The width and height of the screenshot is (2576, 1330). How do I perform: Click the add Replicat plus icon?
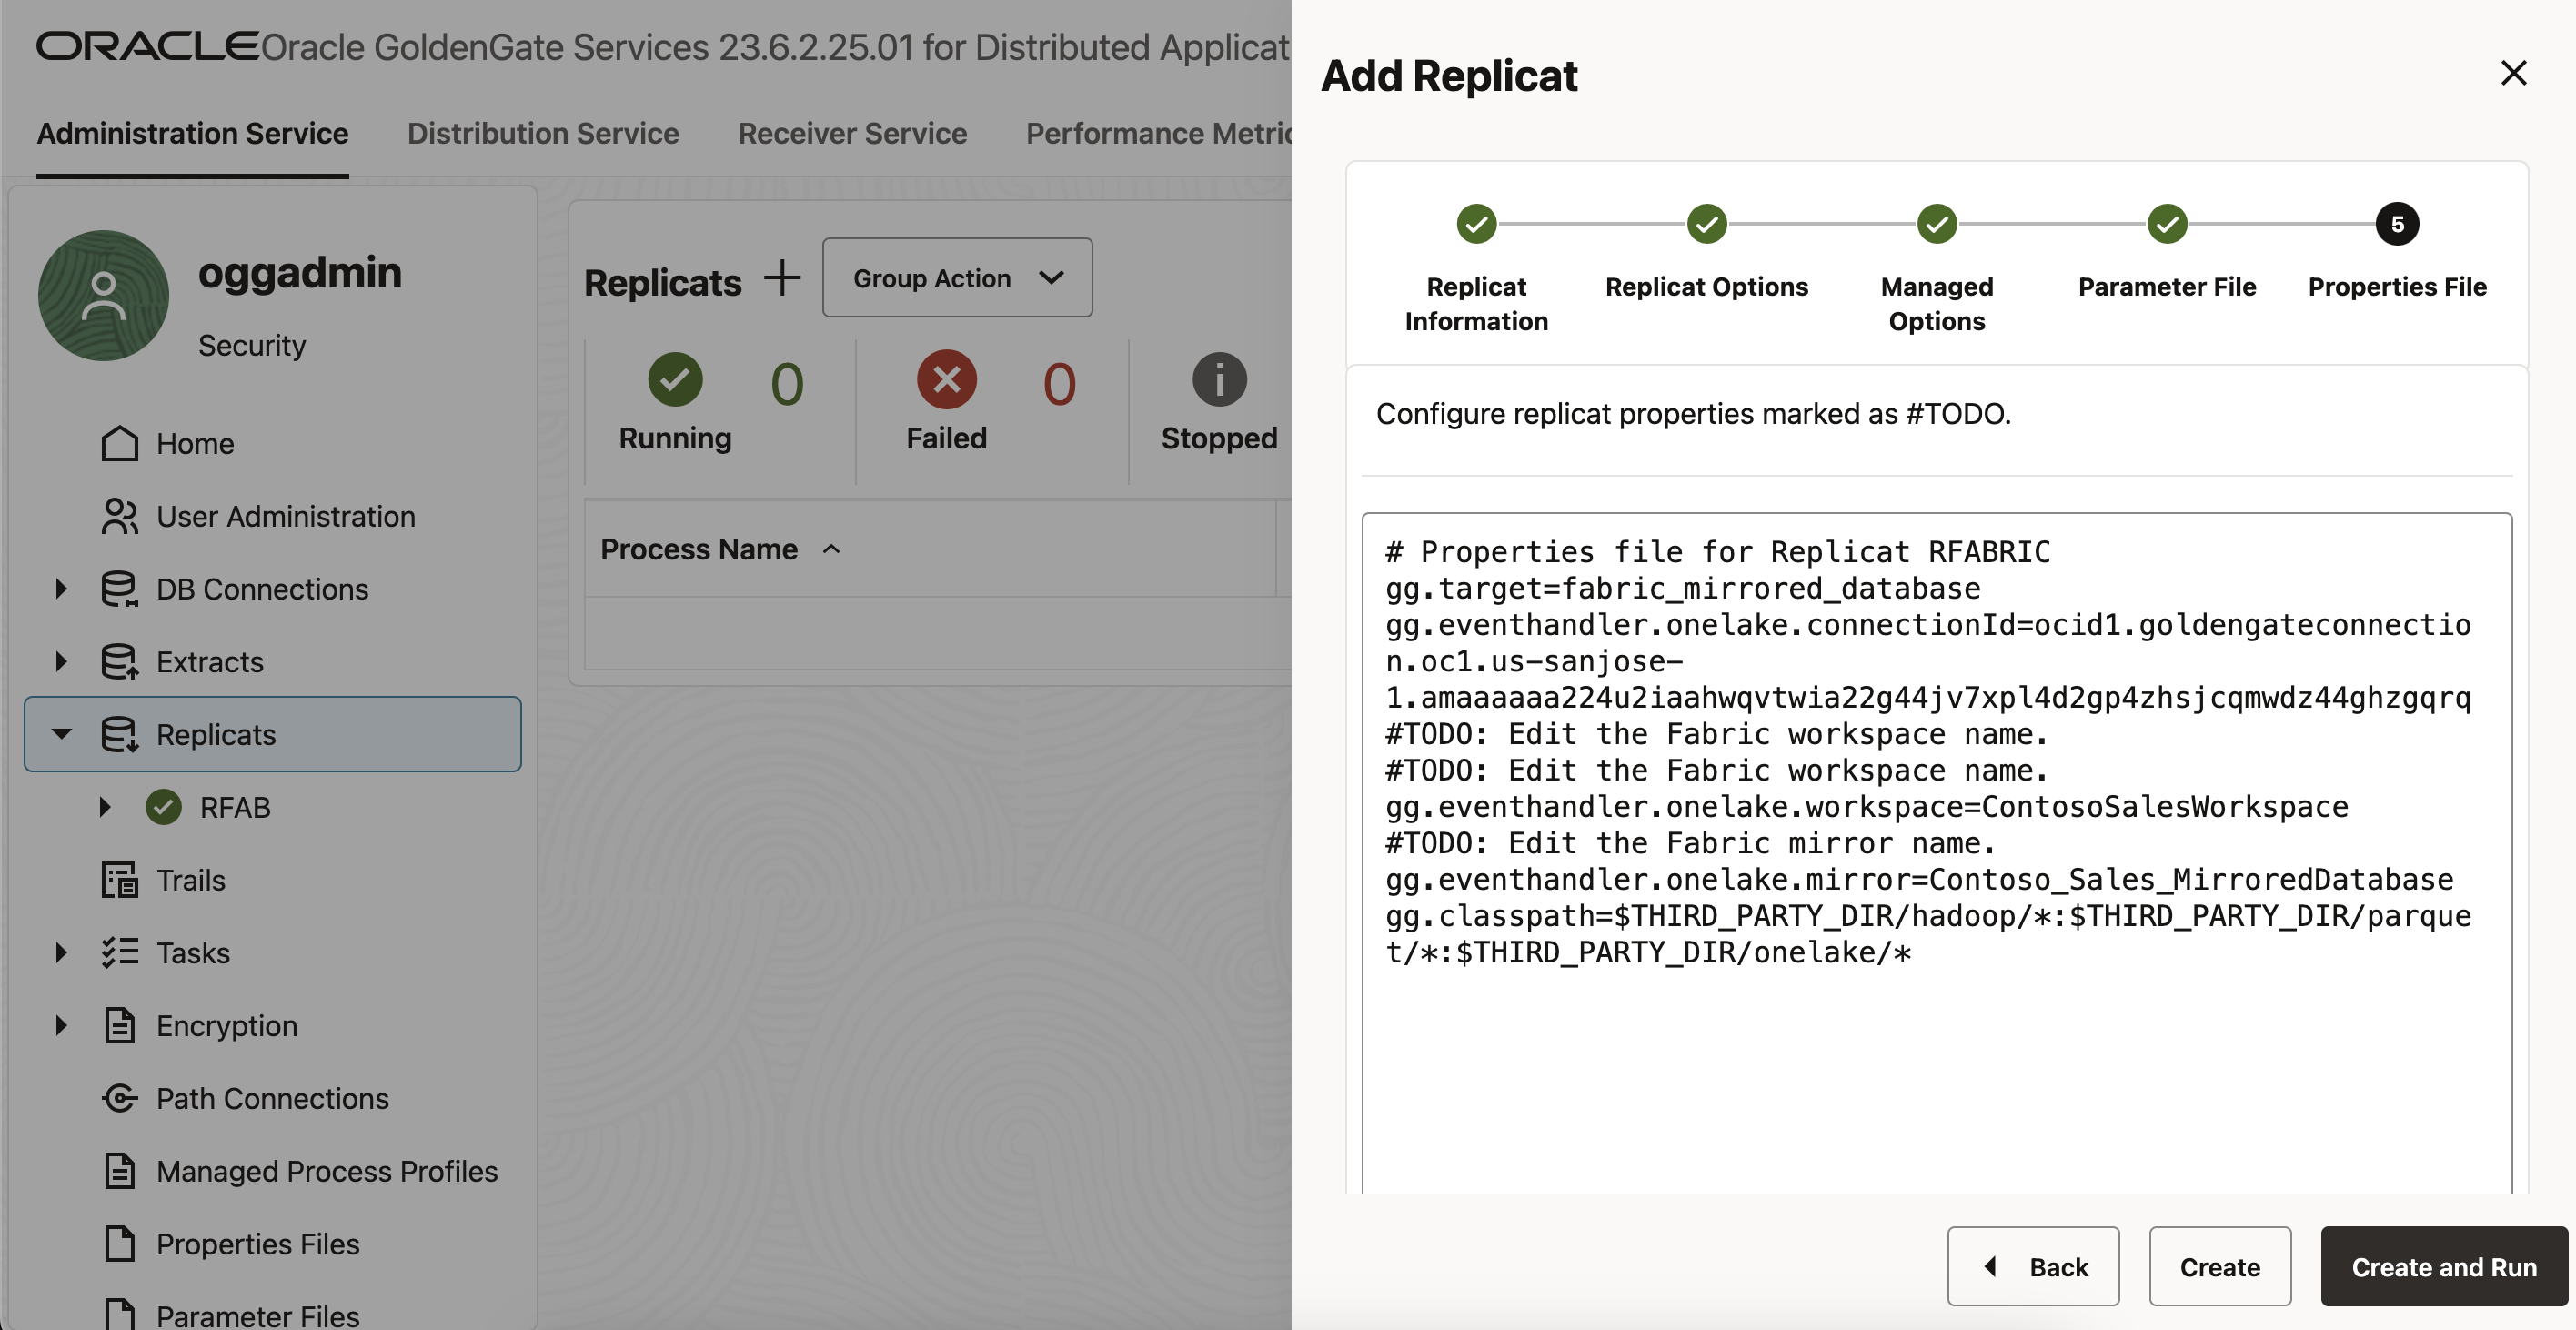click(782, 279)
